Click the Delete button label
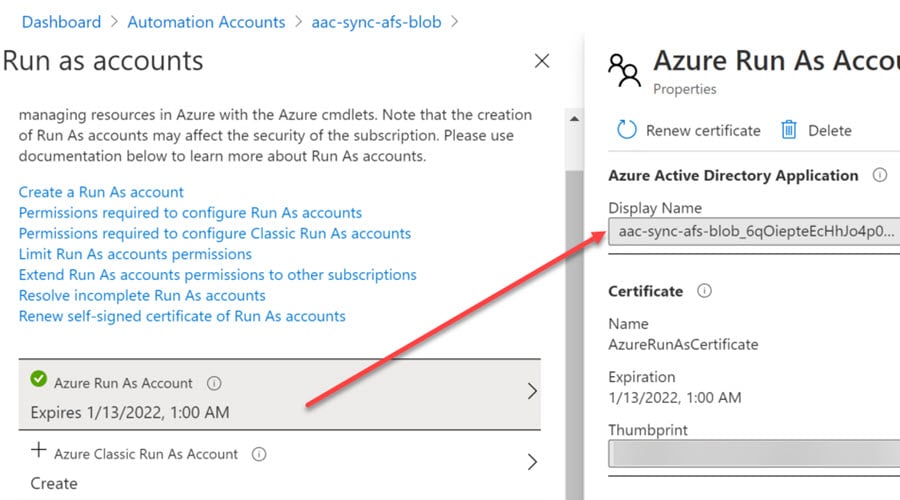The height and width of the screenshot is (500, 900). point(829,131)
